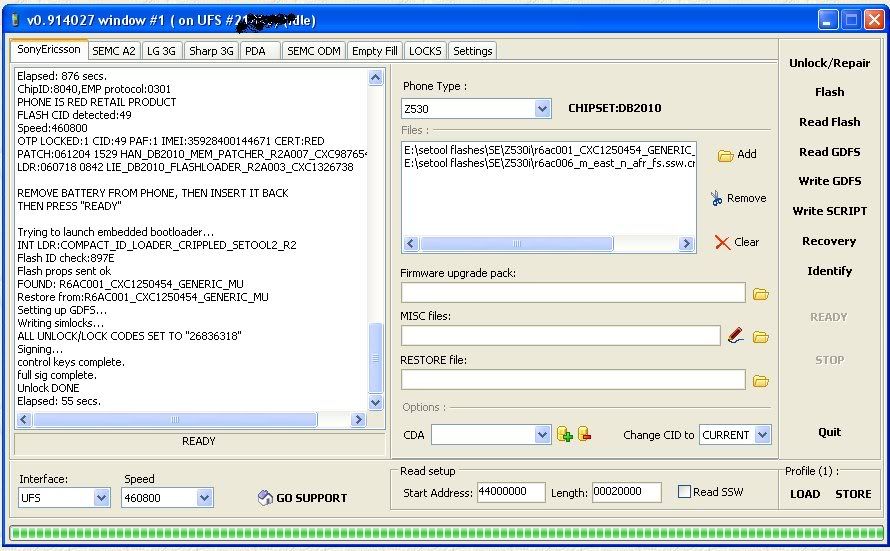890x551 pixels.
Task: Select the r6ac001 GENERIC file entry
Action: tap(549, 150)
